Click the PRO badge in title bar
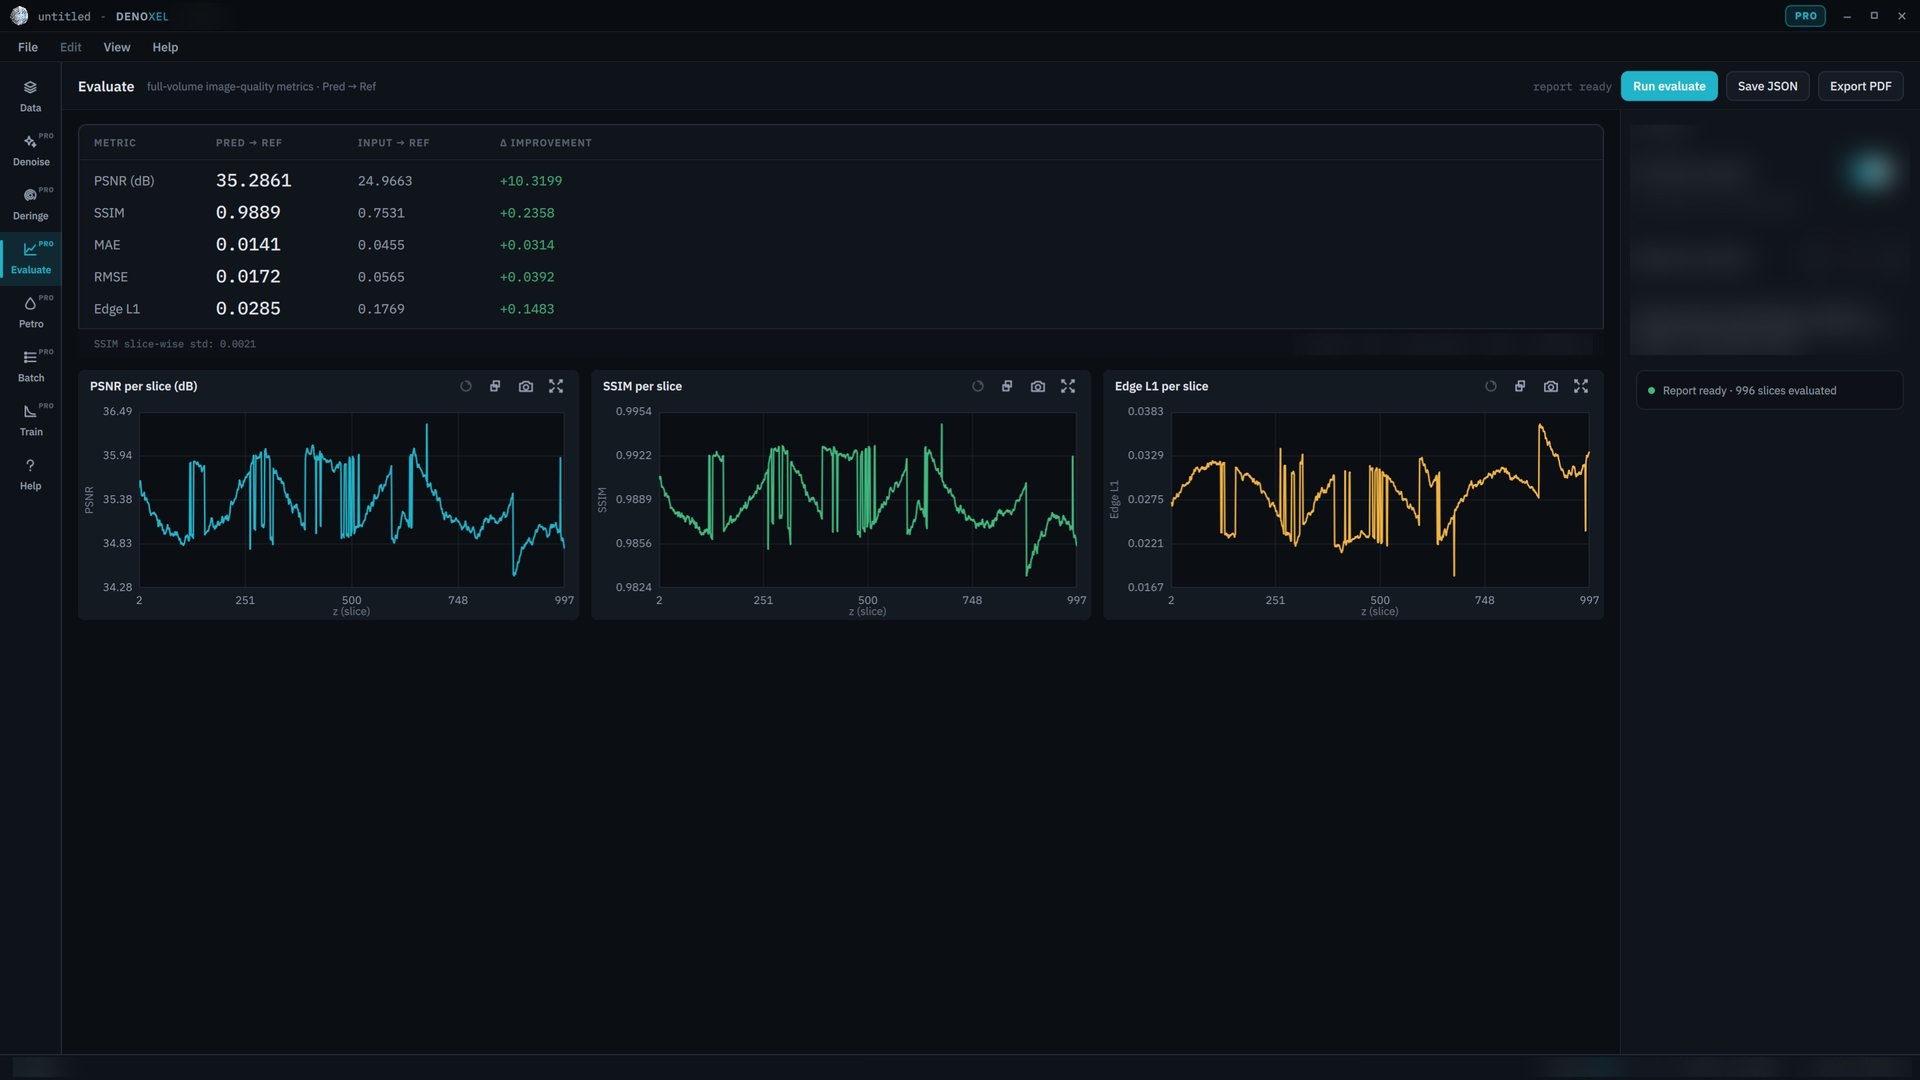Screen dimensions: 1920x1080 [x=1805, y=16]
